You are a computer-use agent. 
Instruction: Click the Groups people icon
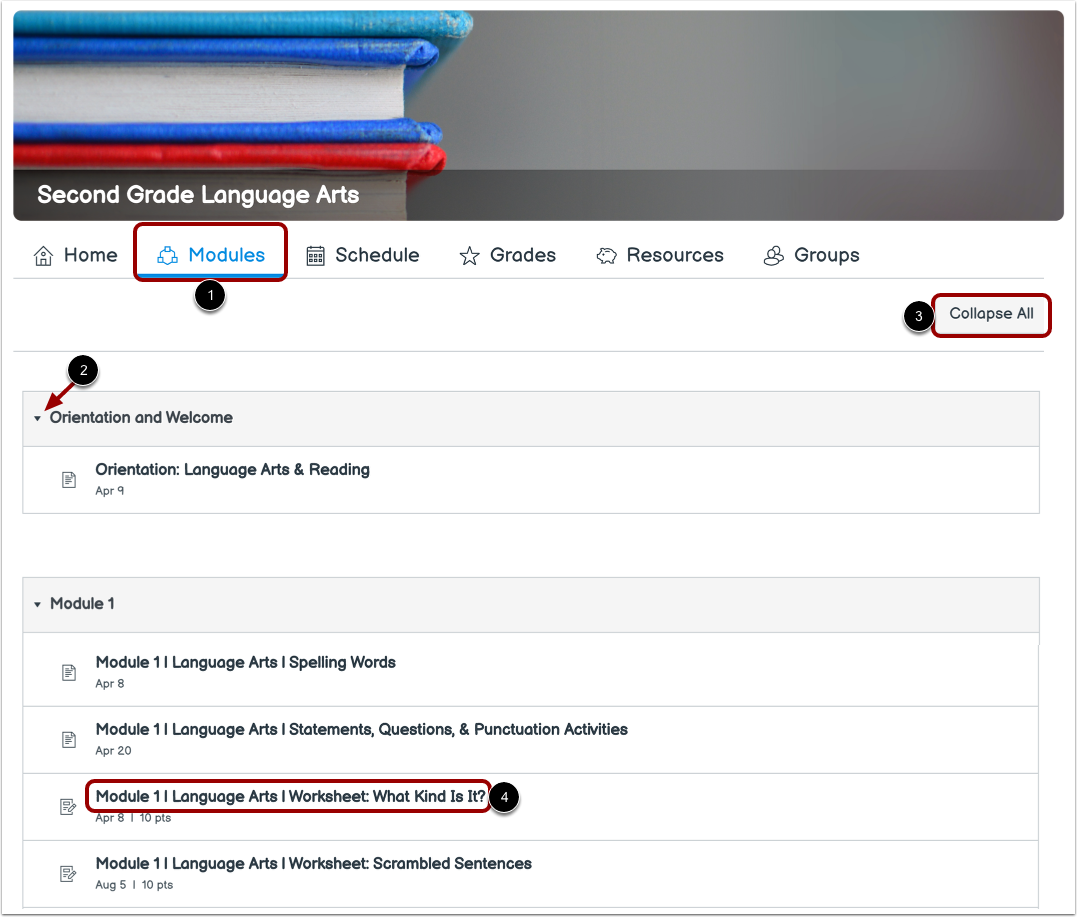(772, 255)
